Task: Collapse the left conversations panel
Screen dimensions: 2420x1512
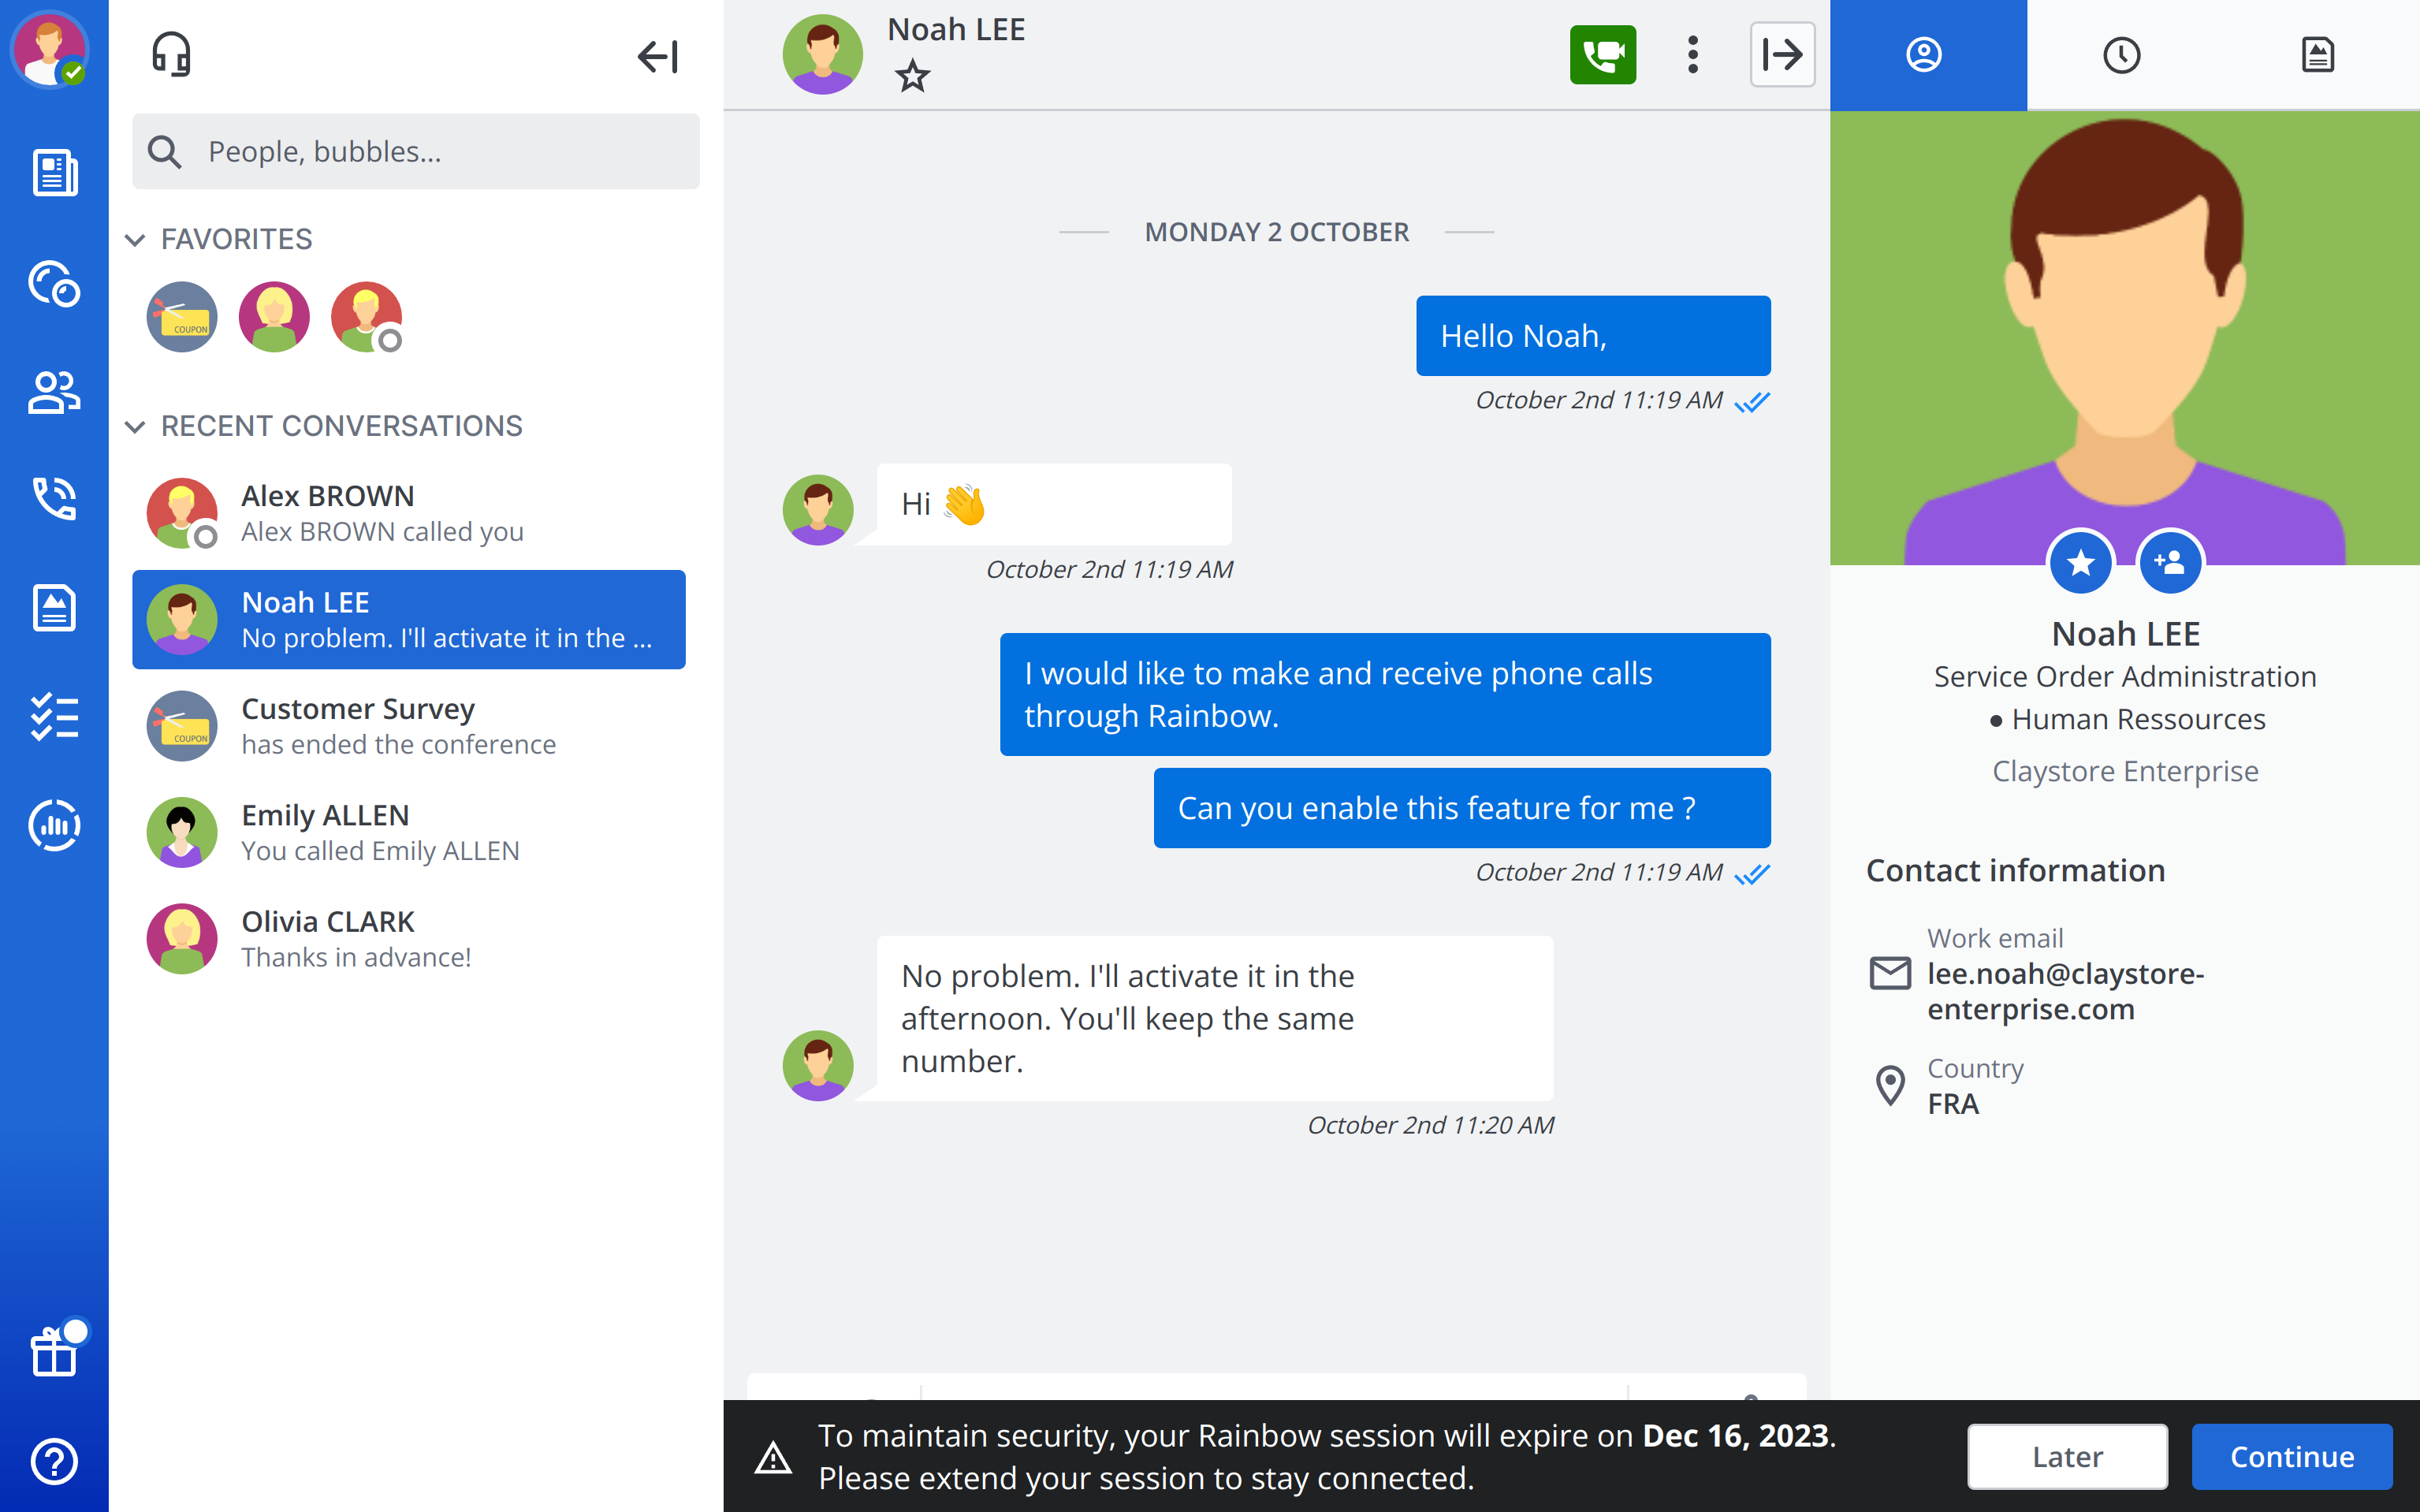Action: [658, 56]
